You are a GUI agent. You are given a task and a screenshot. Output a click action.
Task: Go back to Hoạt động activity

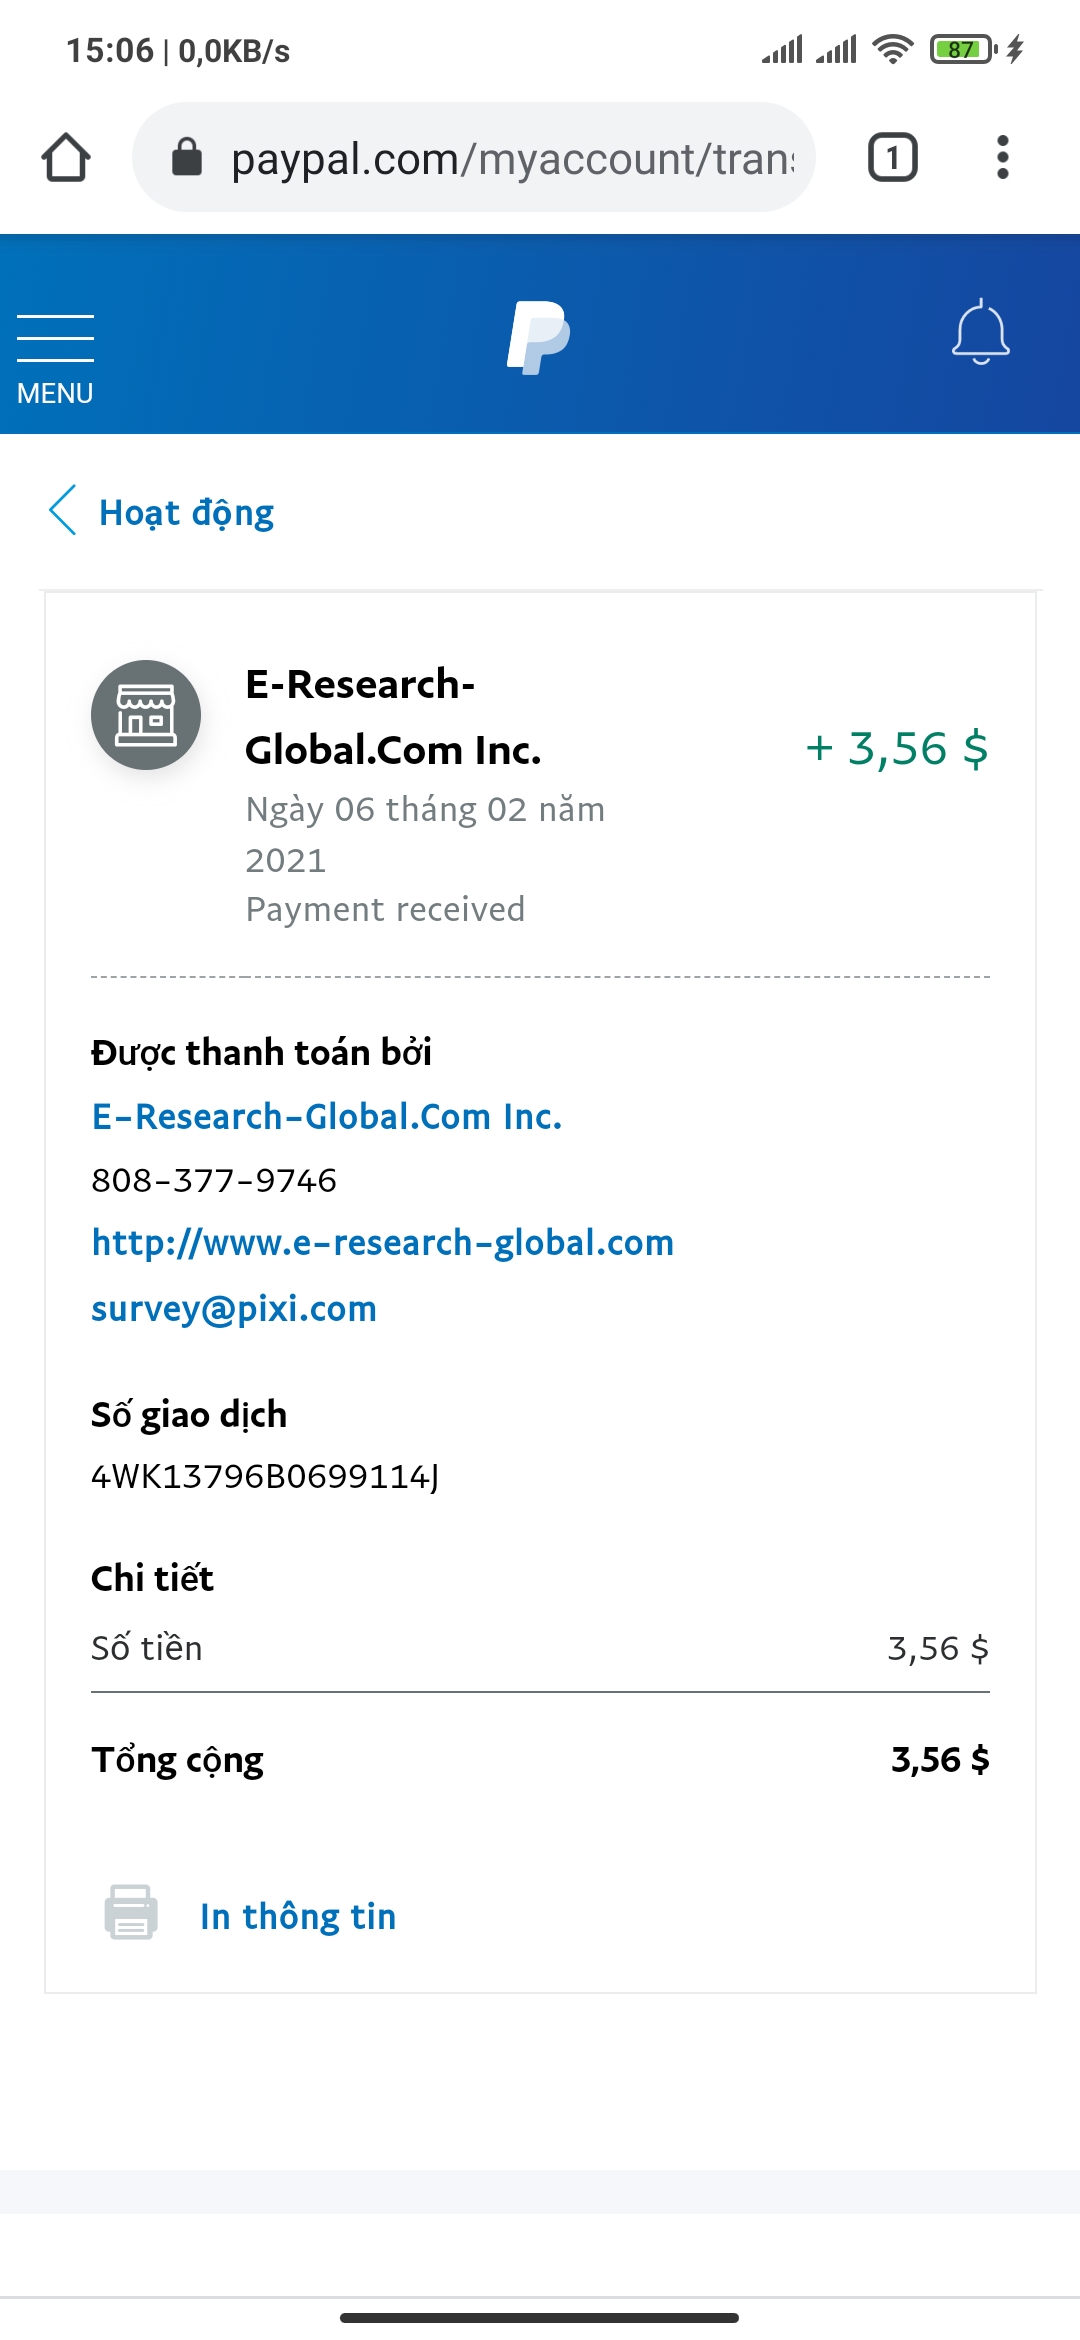(x=186, y=513)
